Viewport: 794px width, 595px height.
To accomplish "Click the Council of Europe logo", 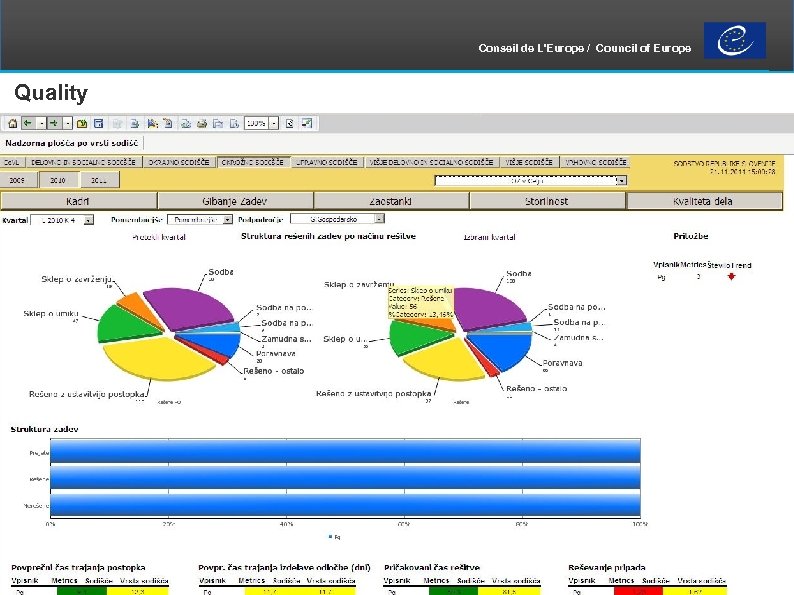I will click(735, 41).
